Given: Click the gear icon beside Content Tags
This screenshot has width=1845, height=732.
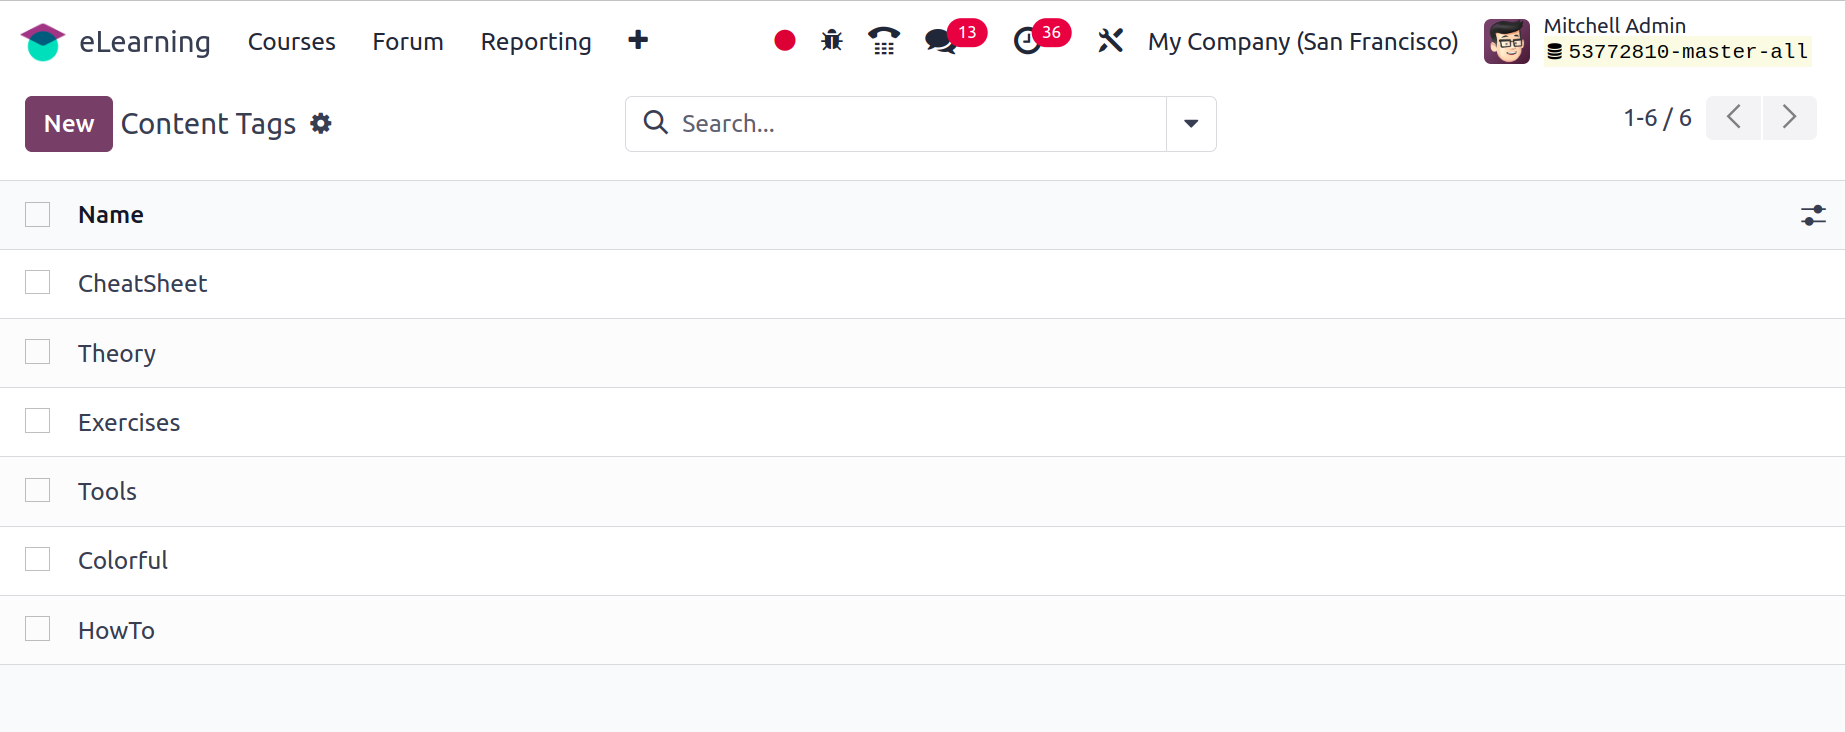Looking at the screenshot, I should coord(321,123).
